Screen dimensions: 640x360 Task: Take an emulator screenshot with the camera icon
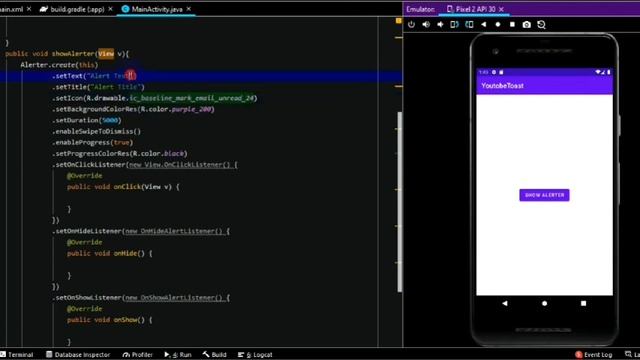pos(527,24)
